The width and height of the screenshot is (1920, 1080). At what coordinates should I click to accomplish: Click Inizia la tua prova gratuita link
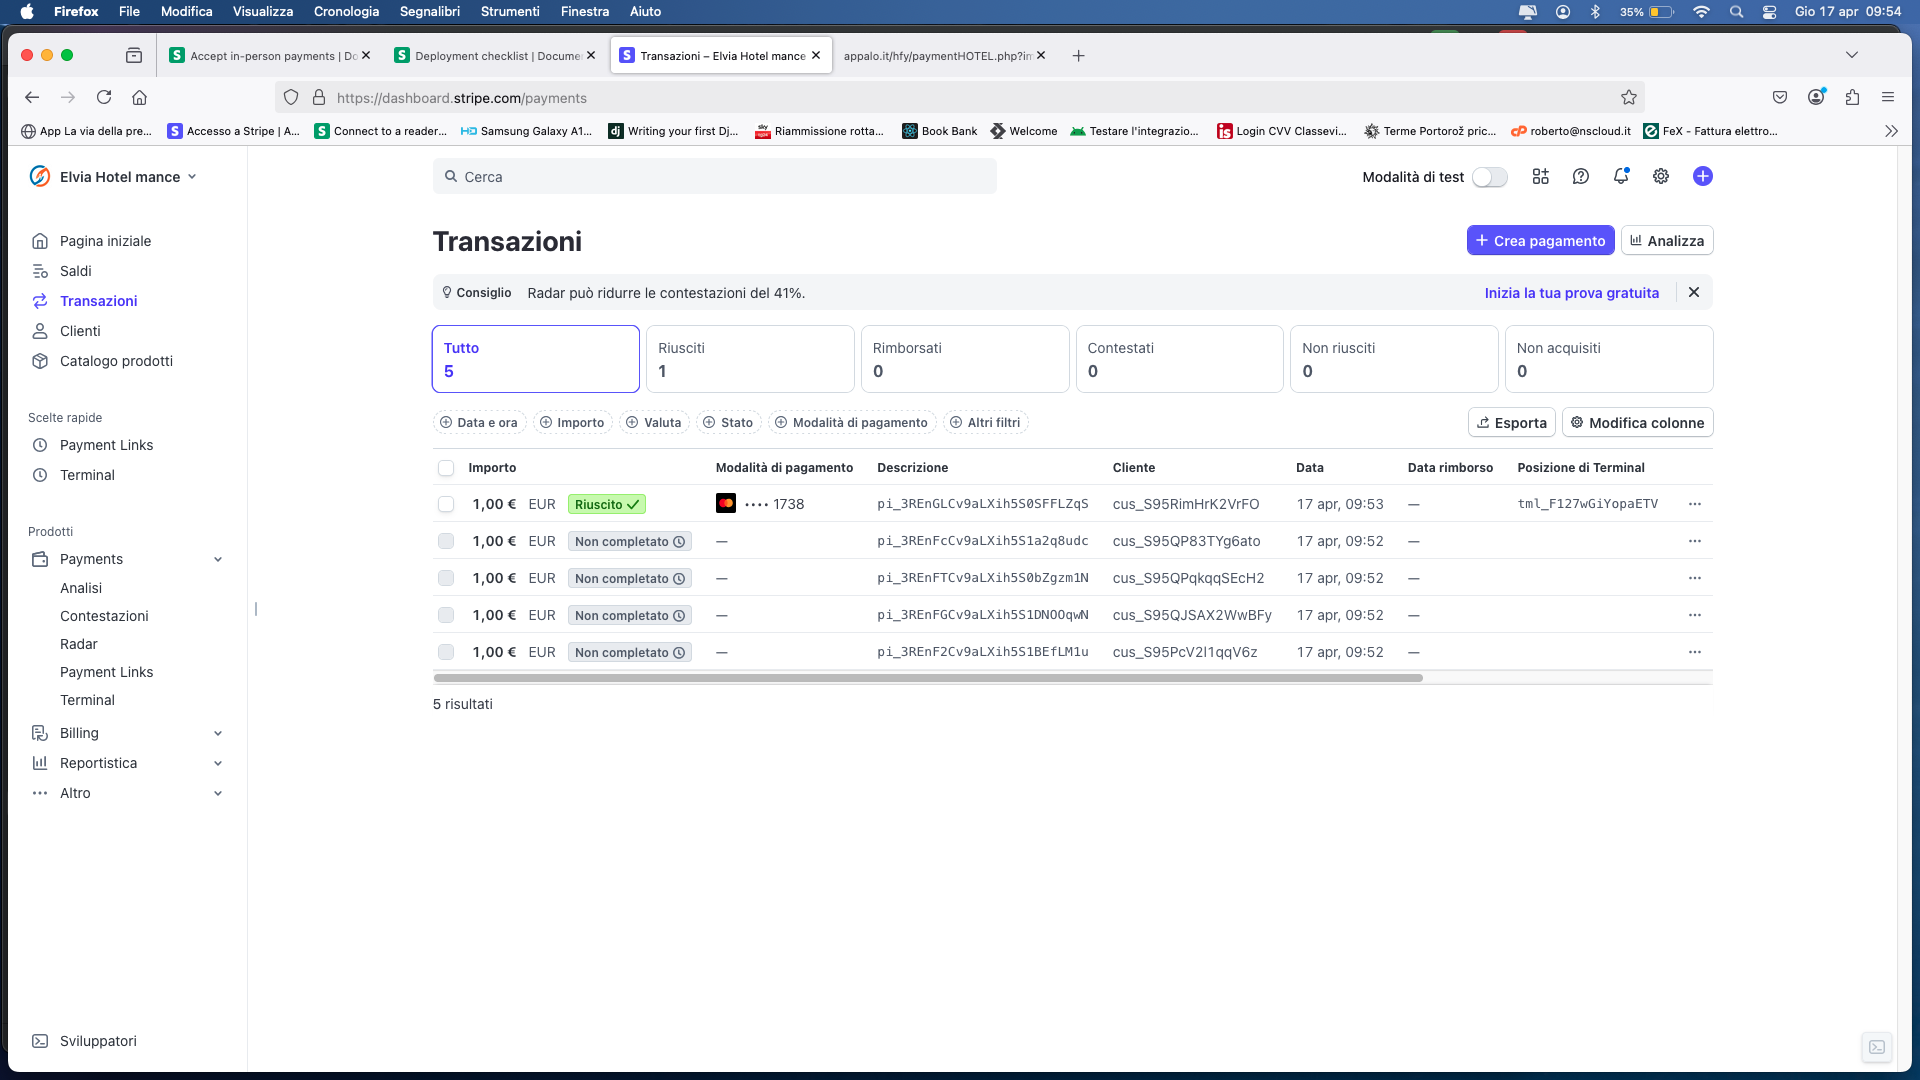(1571, 293)
